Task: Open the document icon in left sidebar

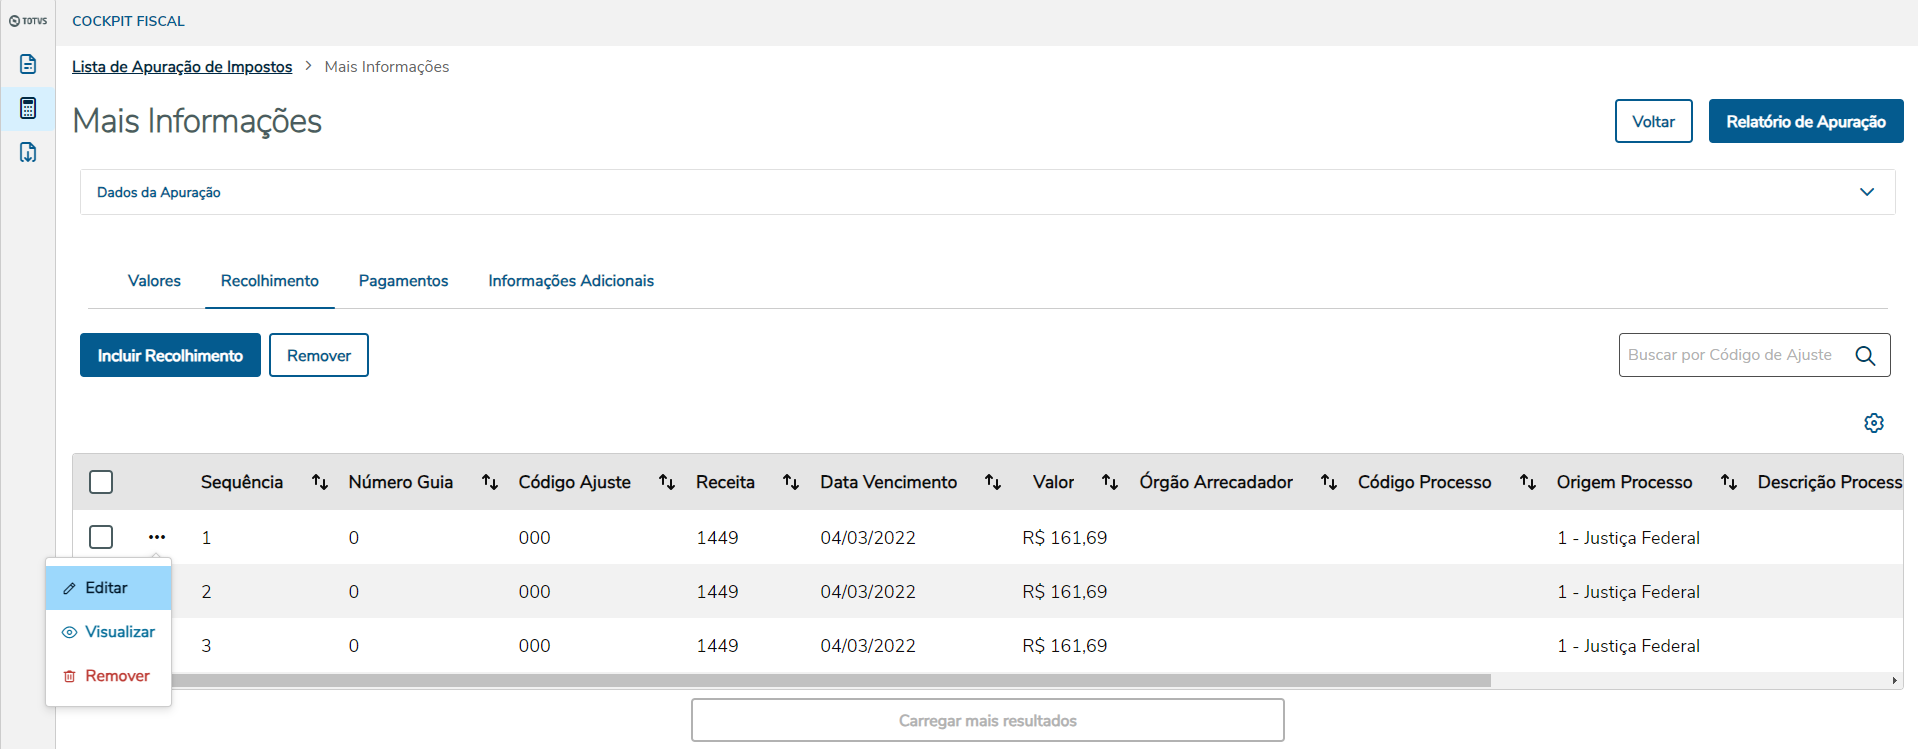Action: coord(28,64)
